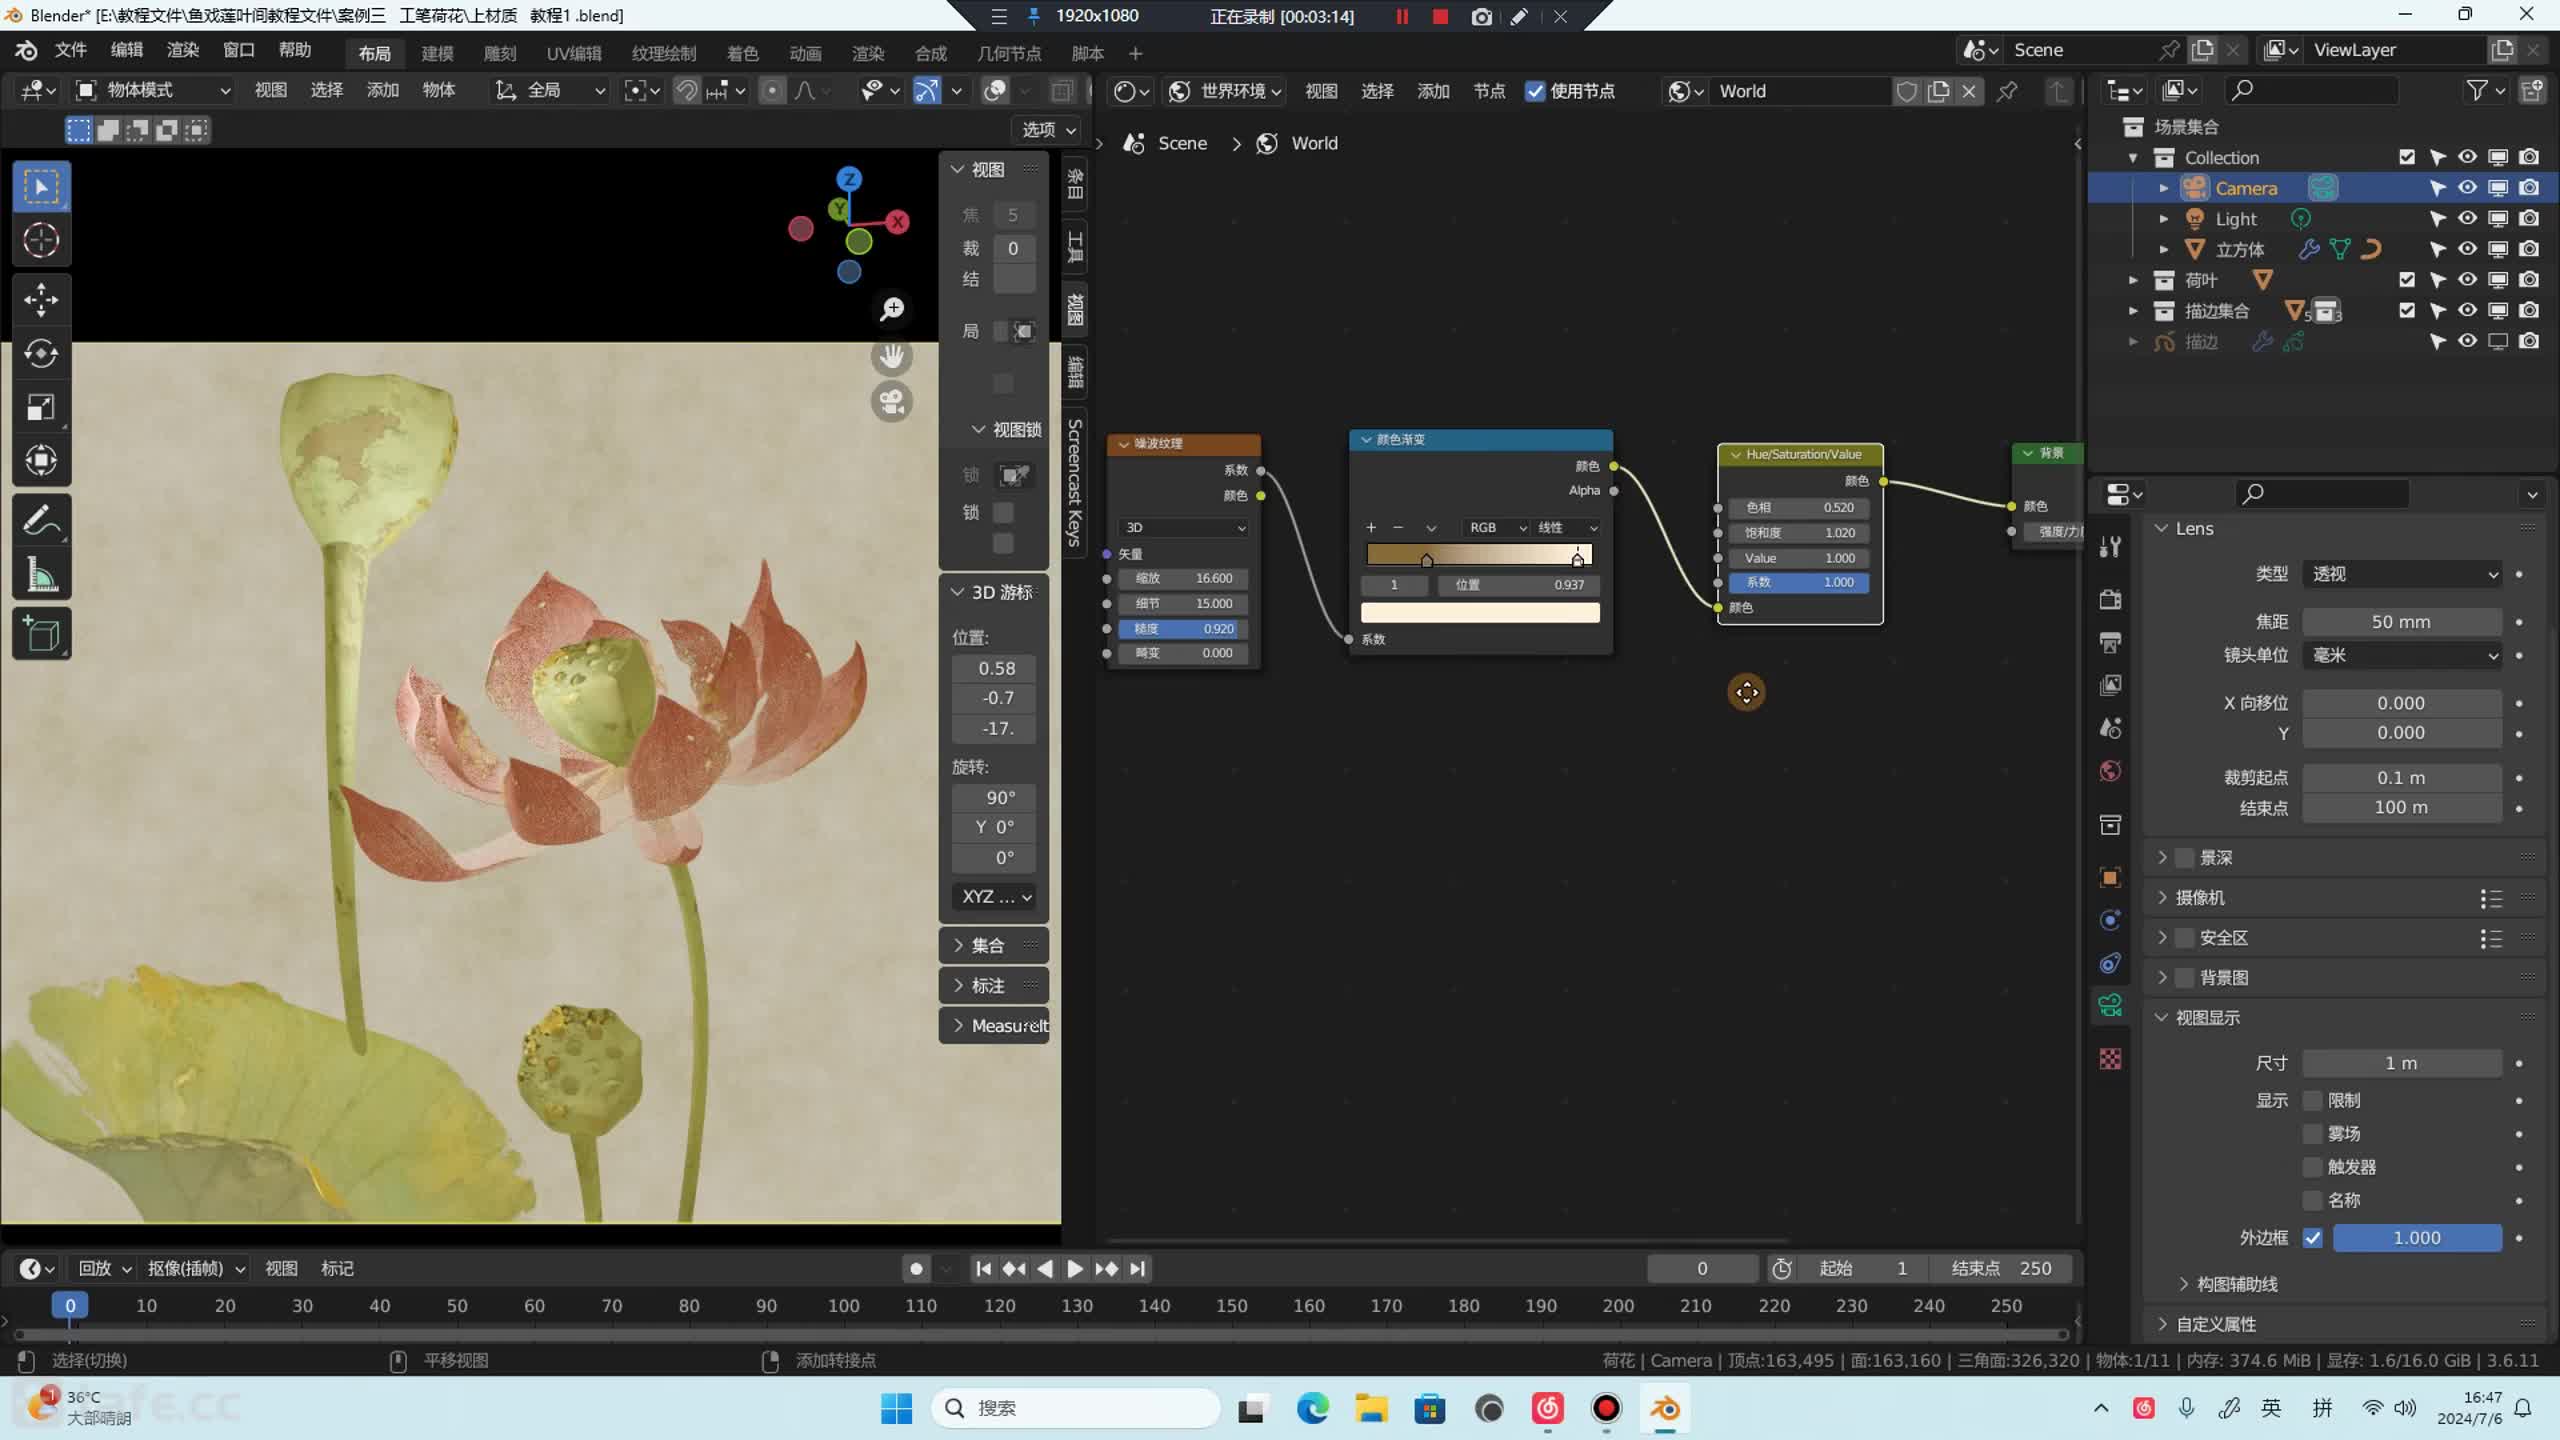The height and width of the screenshot is (1440, 2560).
Task: Open the Texture properties tab
Action: 2110,1059
